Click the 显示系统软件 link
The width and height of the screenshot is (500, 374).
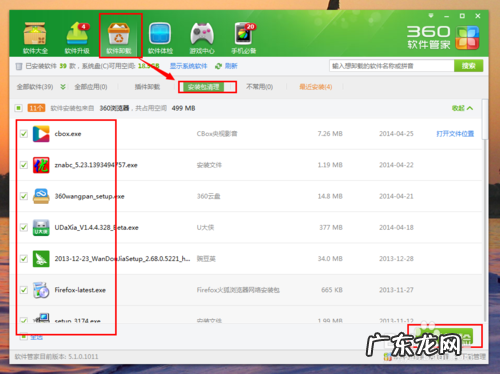click(188, 66)
